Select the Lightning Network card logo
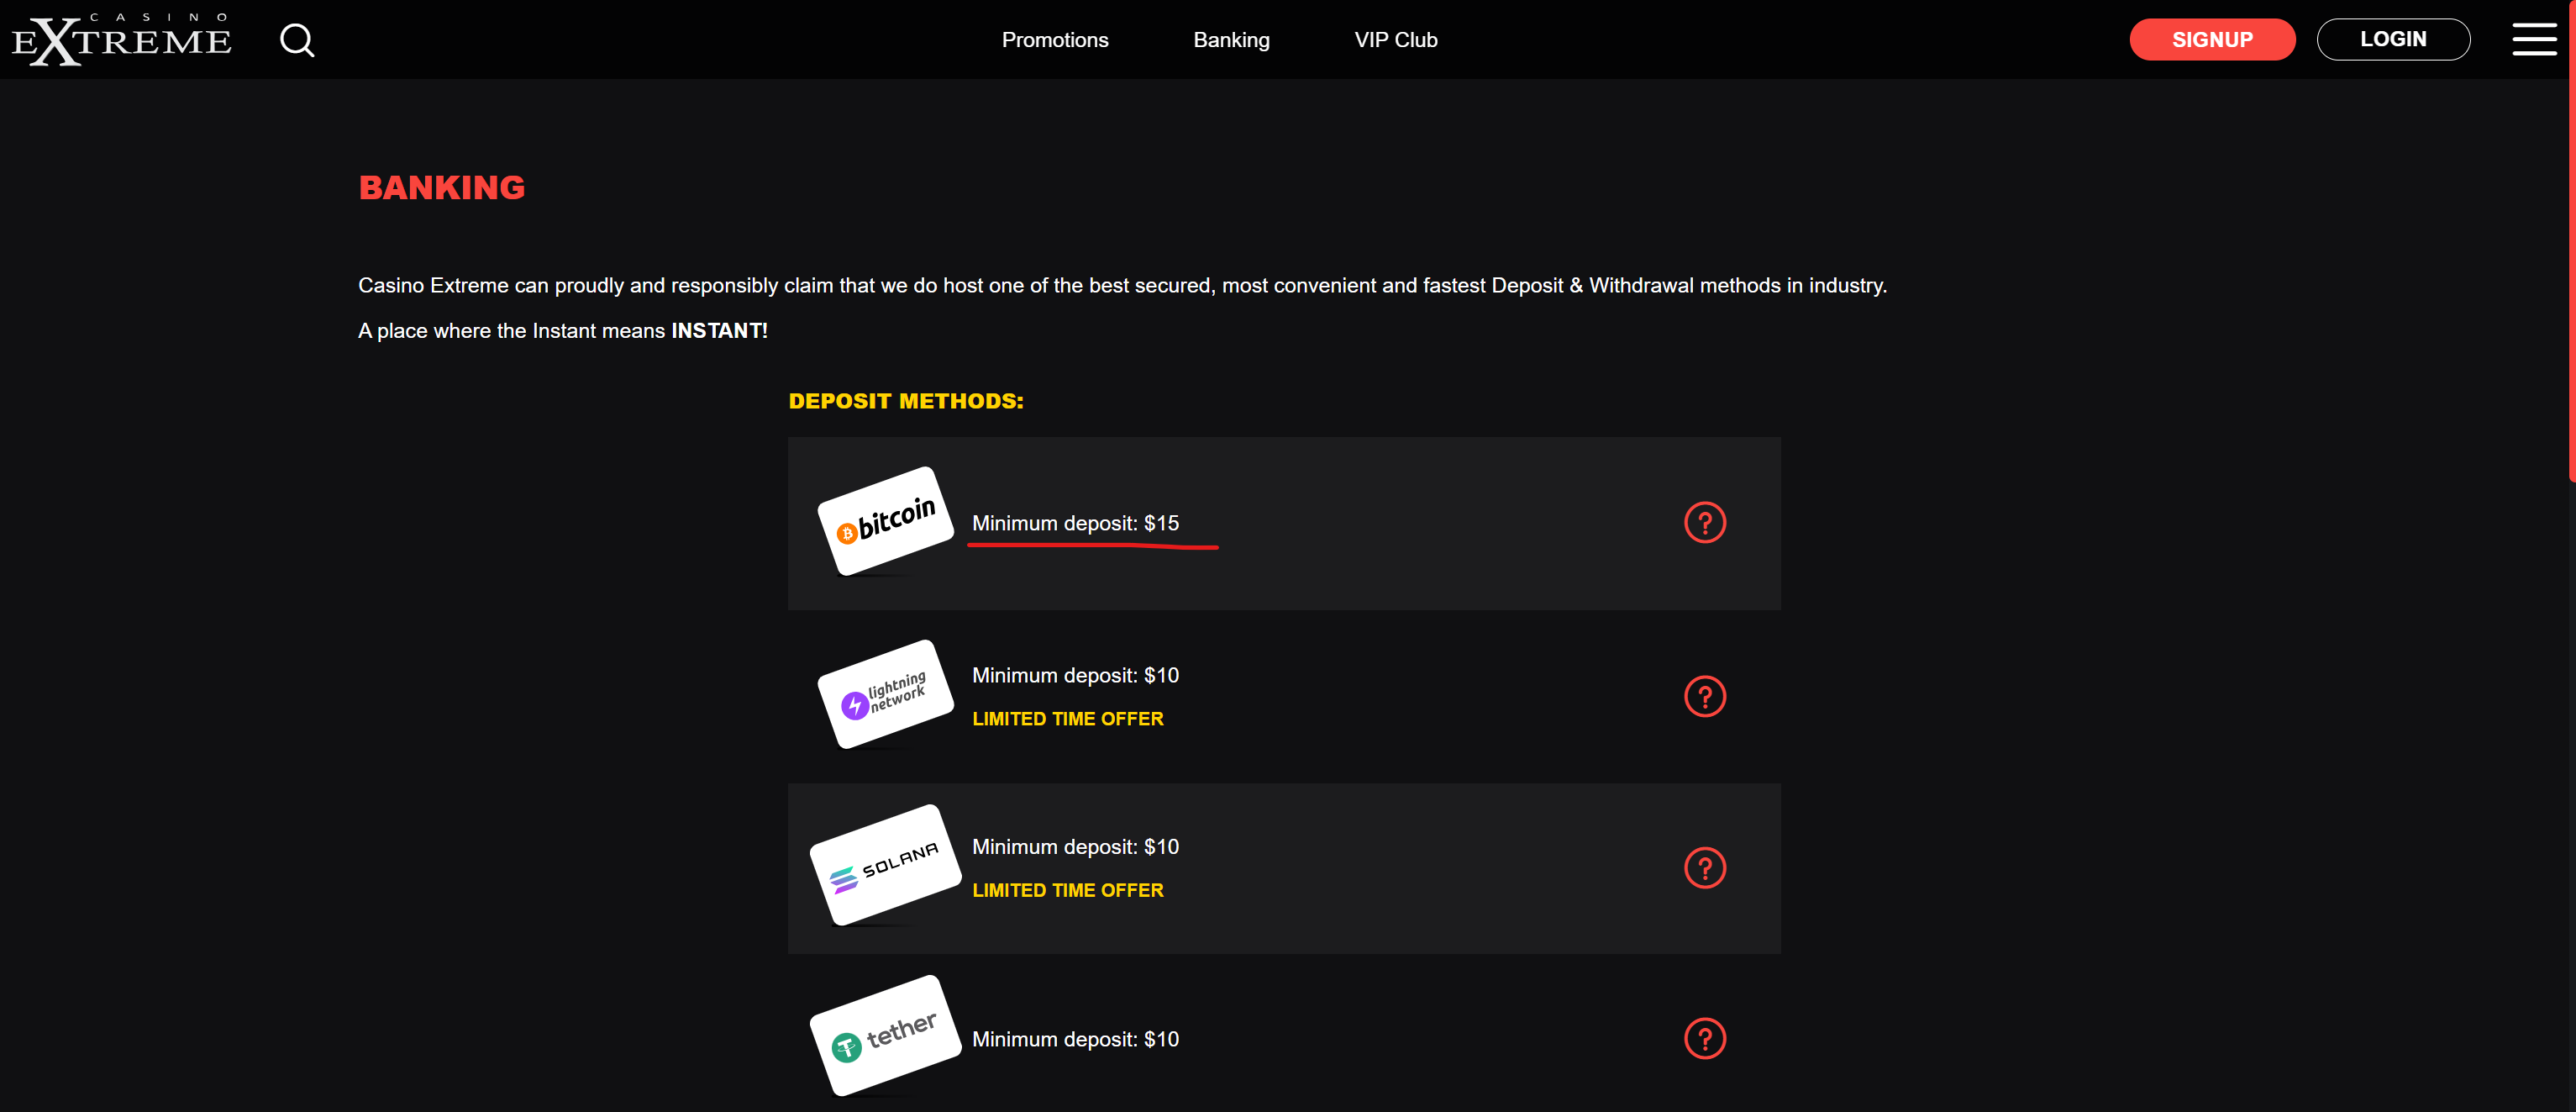The width and height of the screenshot is (2576, 1112). [x=885, y=694]
